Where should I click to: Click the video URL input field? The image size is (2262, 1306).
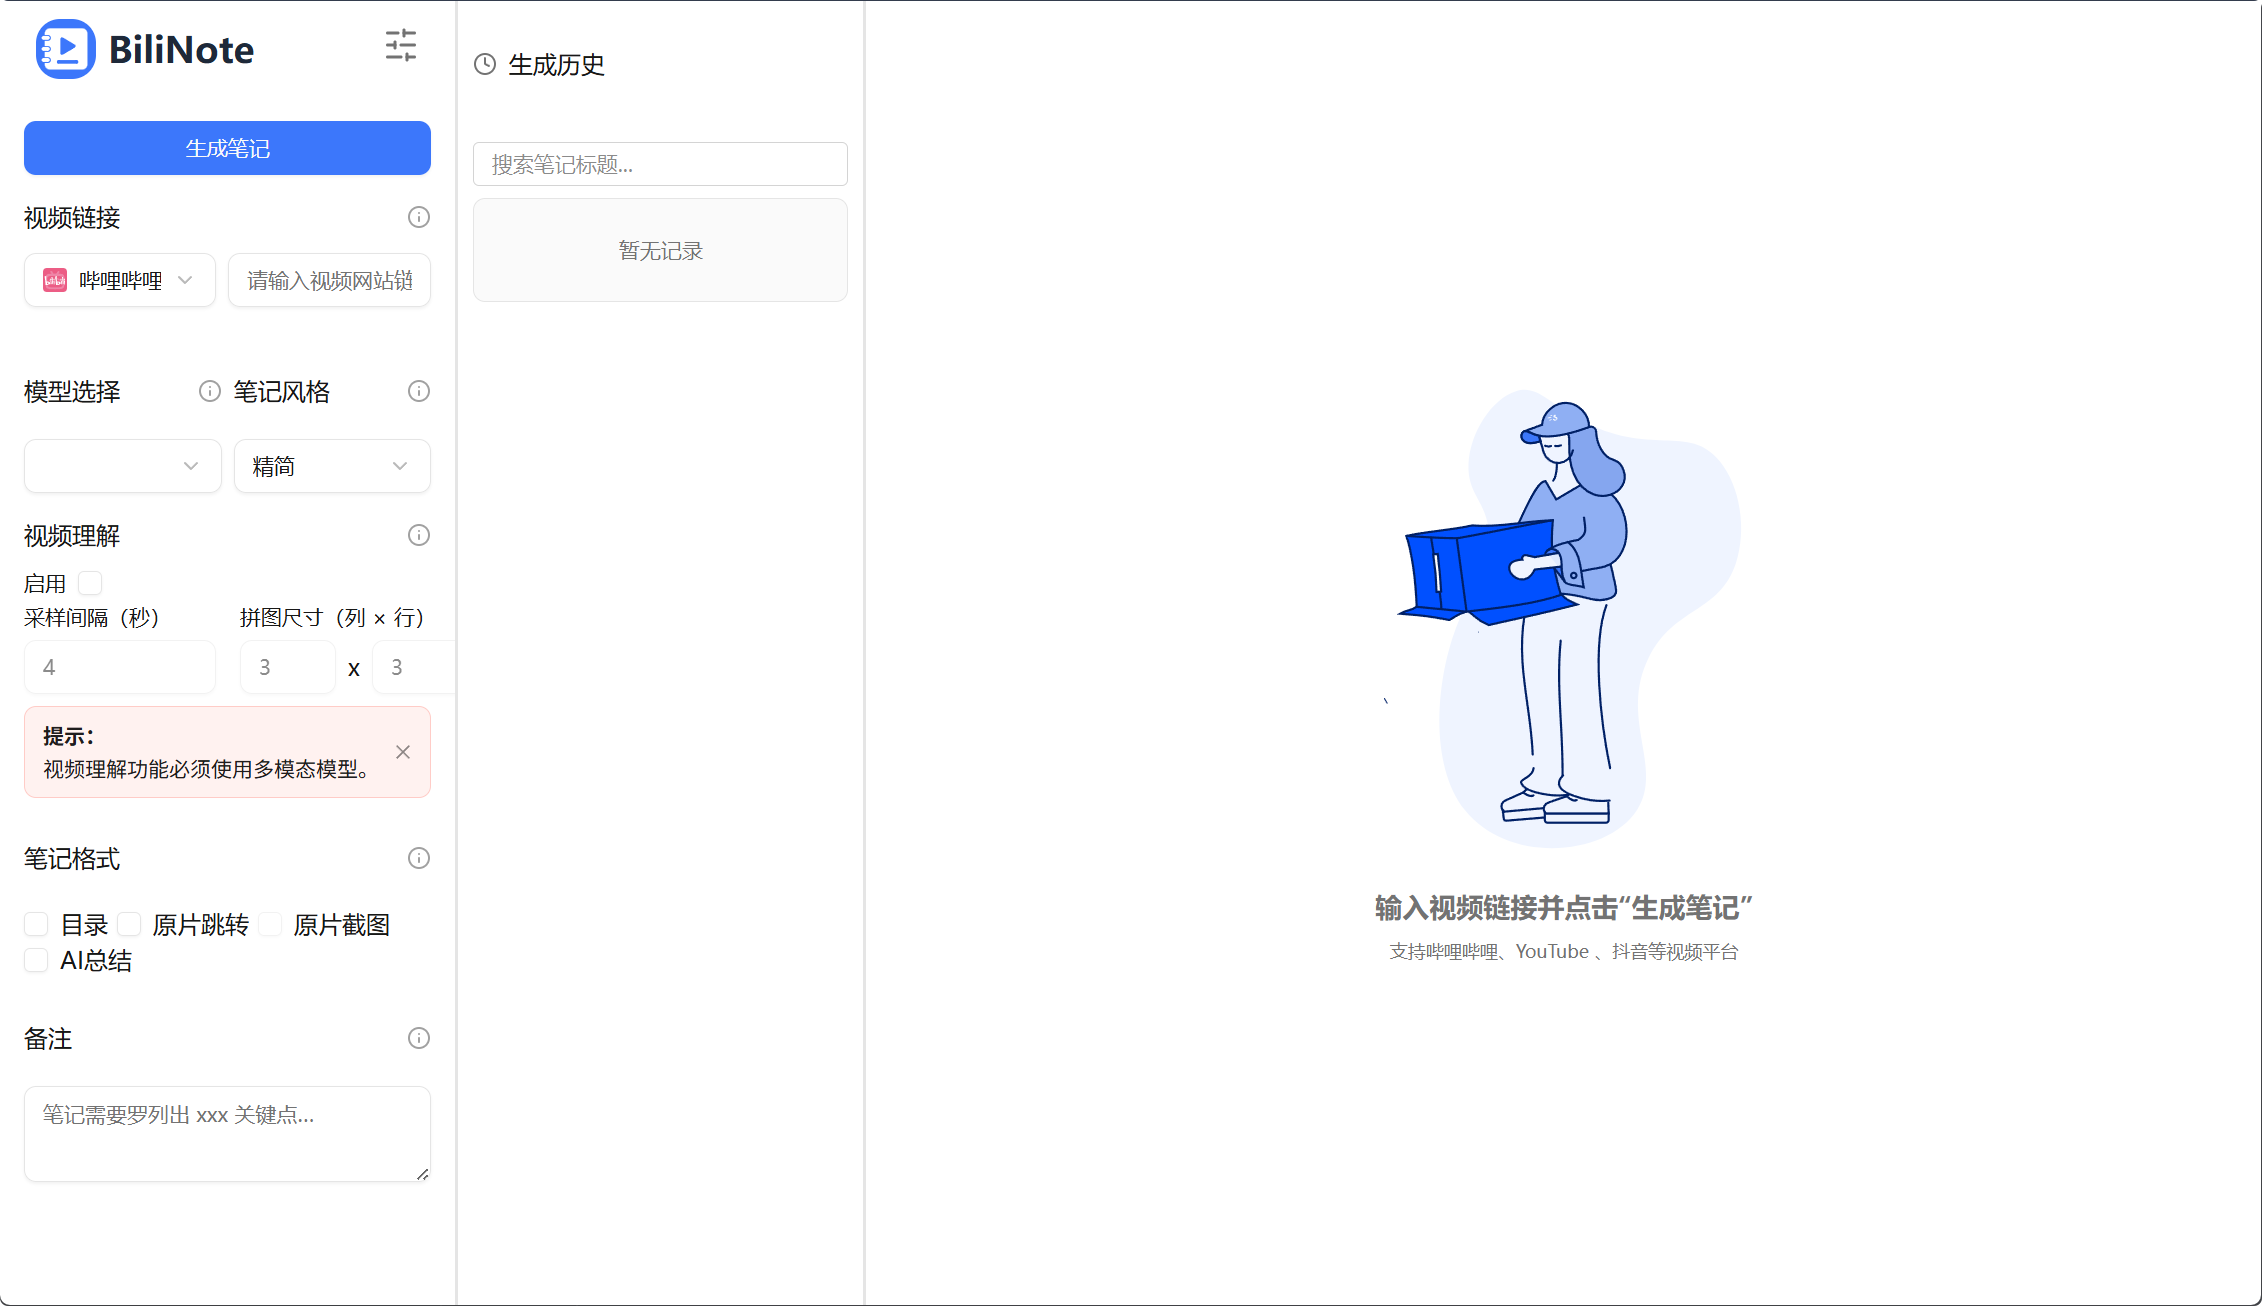click(329, 280)
